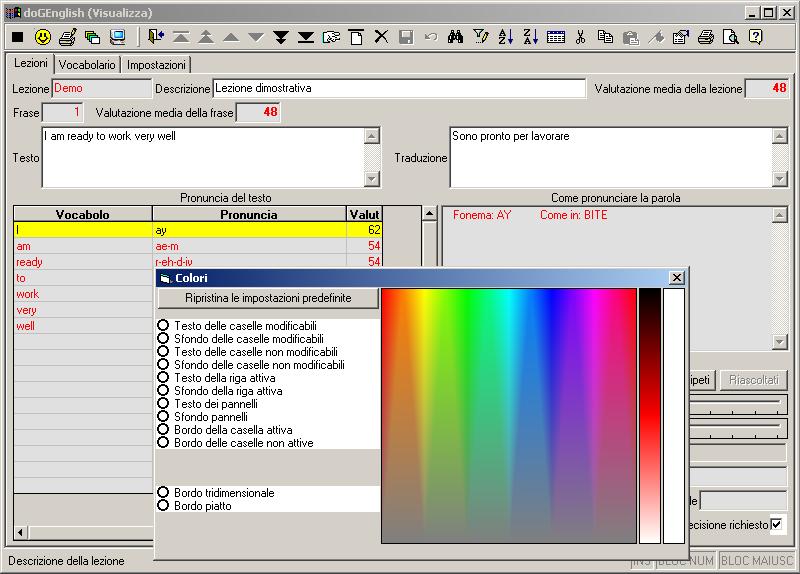Toggle the 'ecisione richiesto' checkbox

tap(777, 524)
